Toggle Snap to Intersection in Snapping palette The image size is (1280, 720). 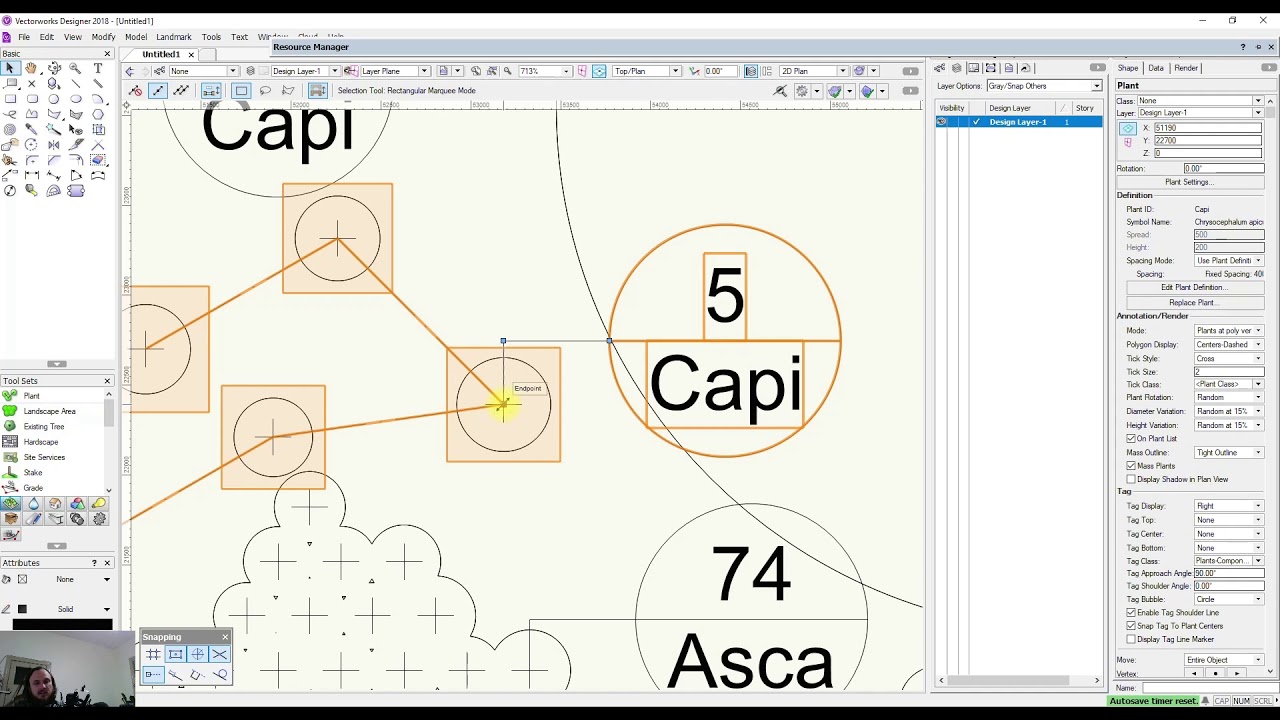219,654
